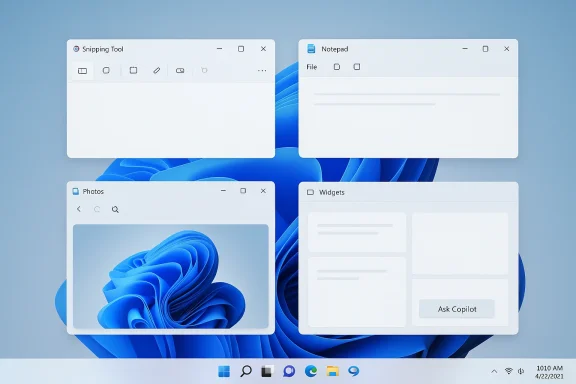Click the Notepad toolbar icon farthest from File

point(357,67)
